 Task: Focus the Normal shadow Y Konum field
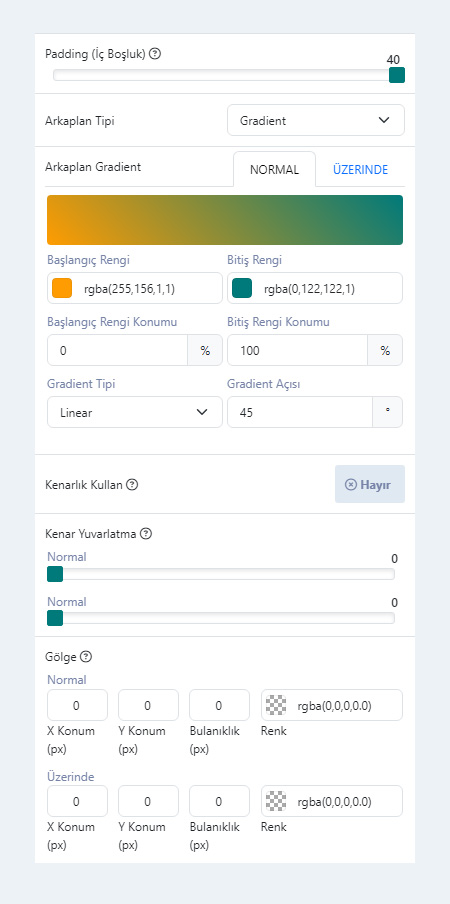148,705
